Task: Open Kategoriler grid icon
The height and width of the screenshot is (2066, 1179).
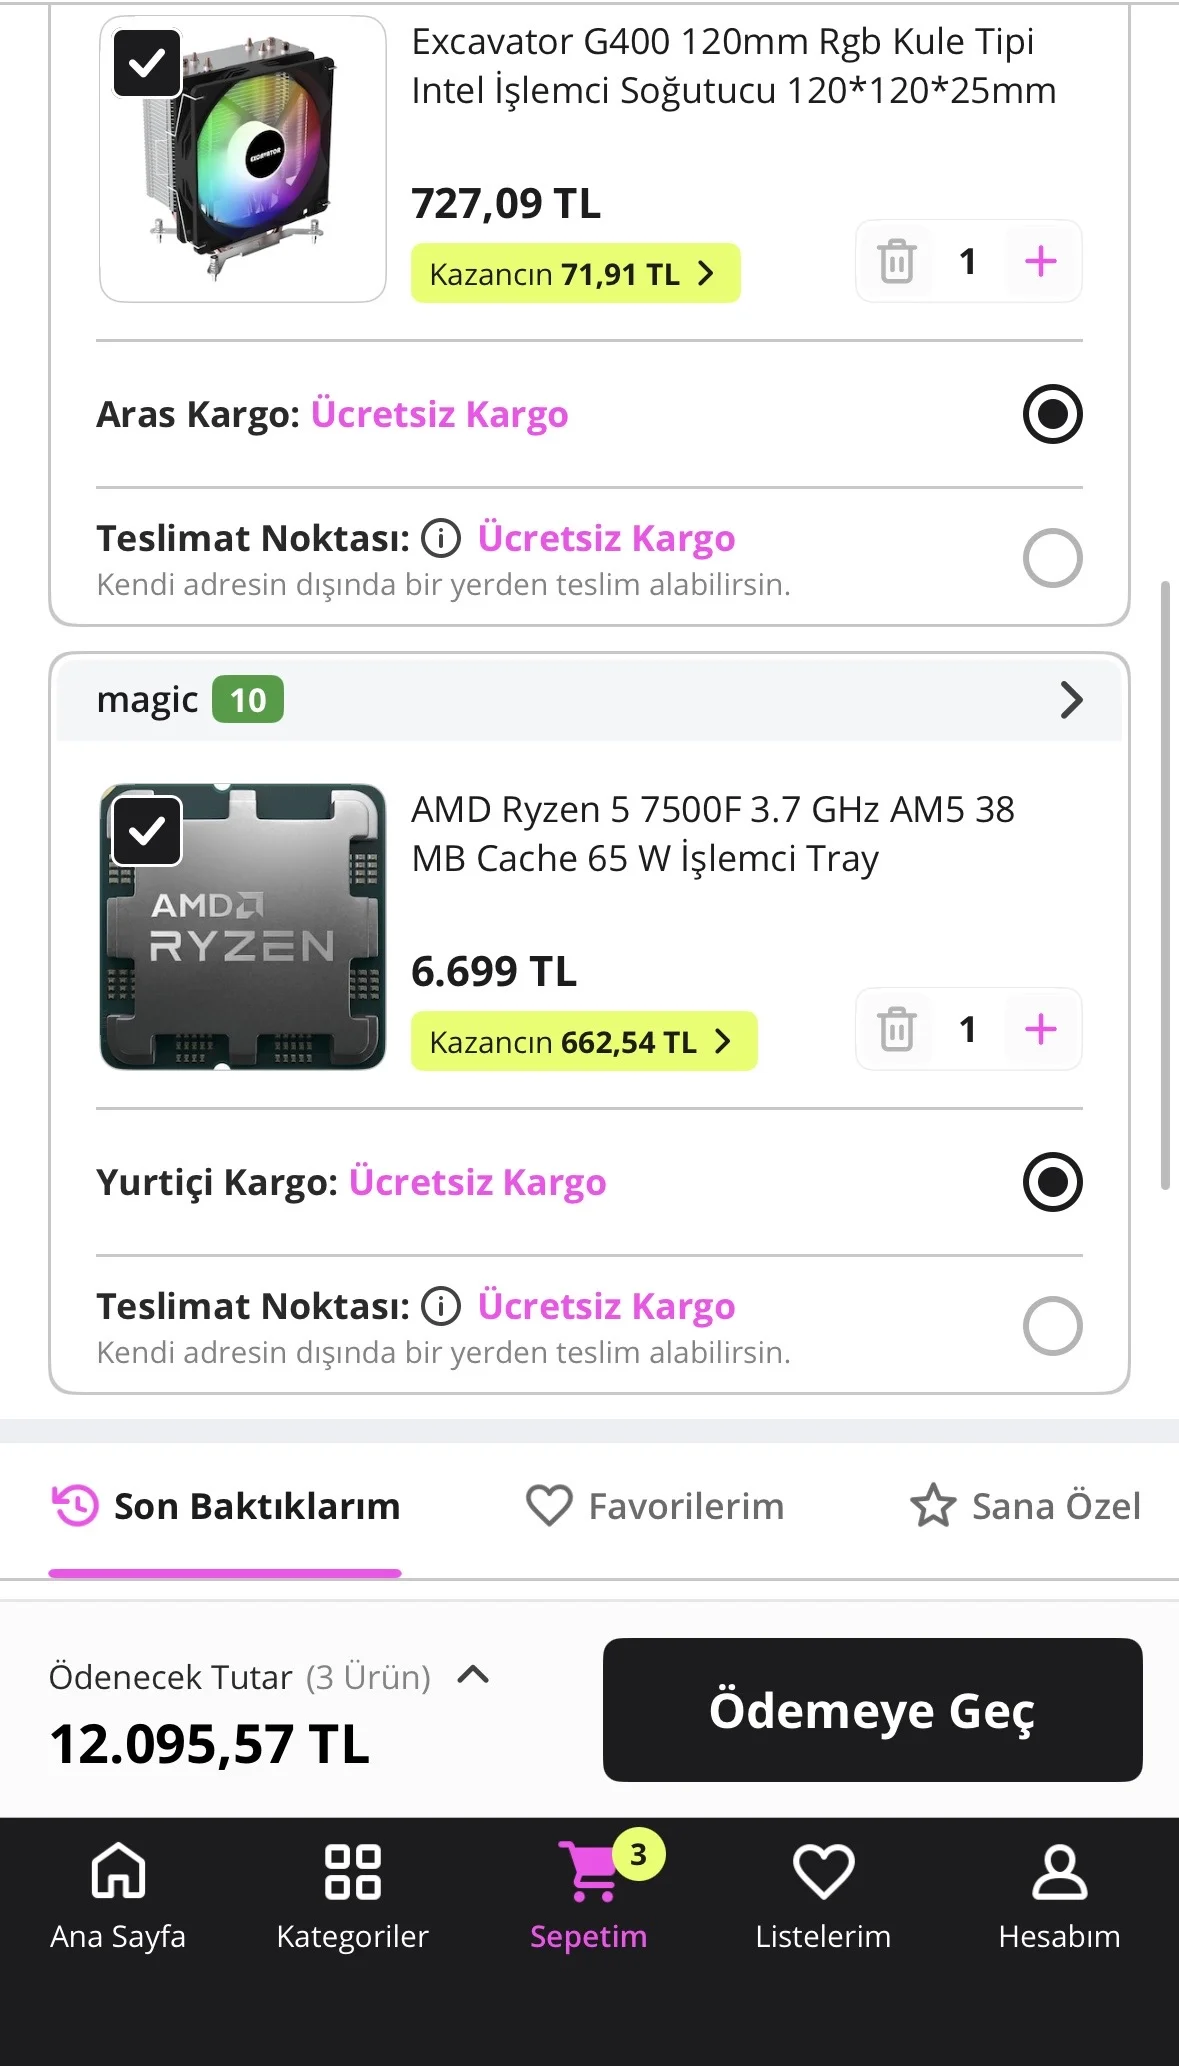Action: 353,1871
